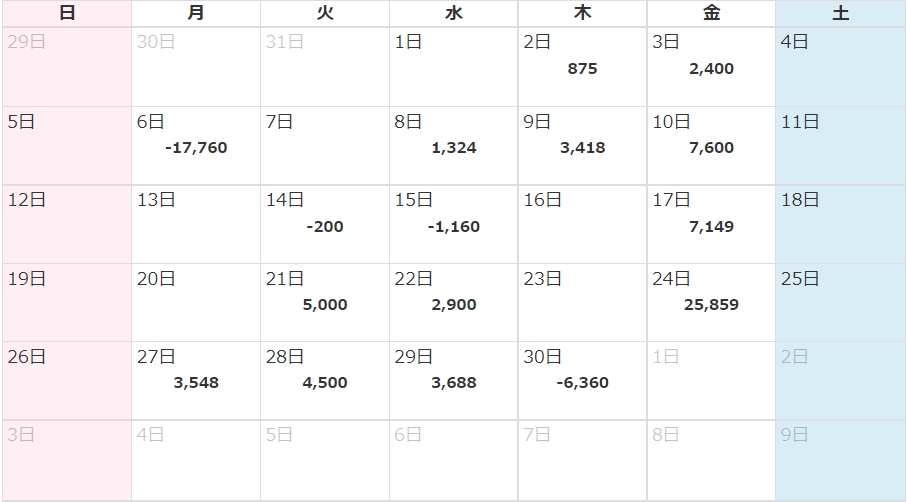Select the empty 16日 calendar cell
Viewport: 907px width, 502px height.
[x=582, y=225]
